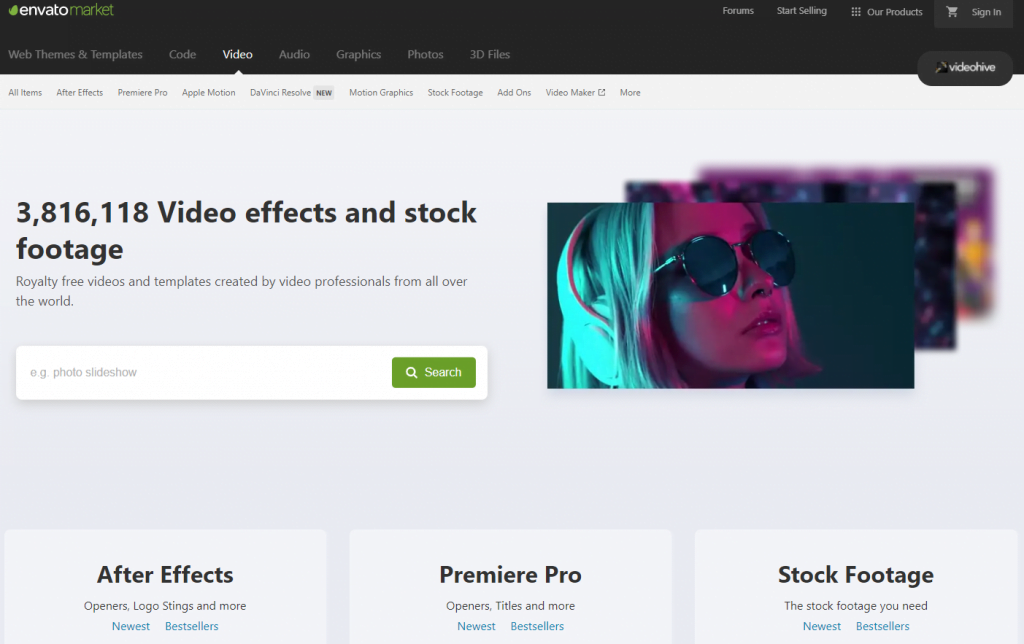Click 'Openers, Logo Stings and more' text
The image size is (1024, 644).
coord(165,606)
